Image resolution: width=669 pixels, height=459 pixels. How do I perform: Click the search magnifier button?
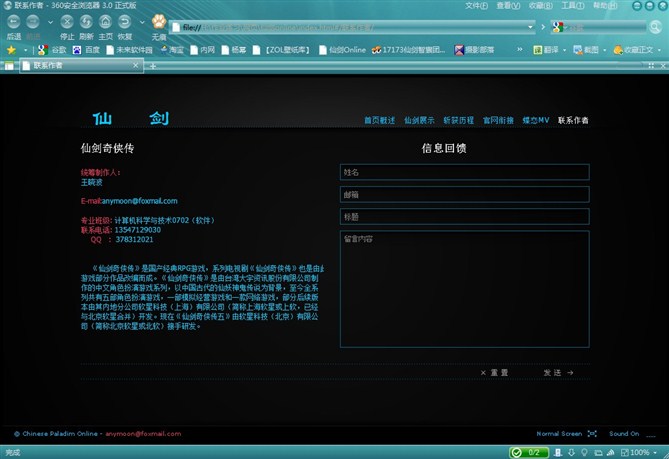[x=655, y=27]
